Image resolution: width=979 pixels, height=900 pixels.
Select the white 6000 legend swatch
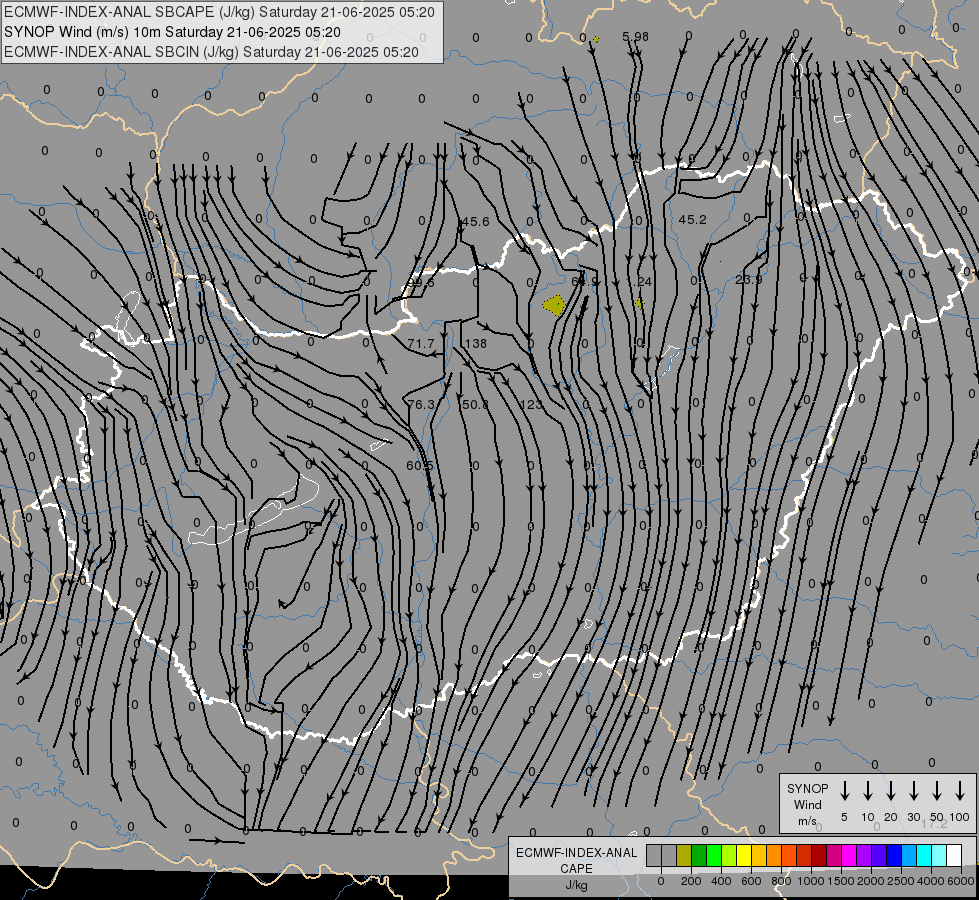tap(953, 856)
